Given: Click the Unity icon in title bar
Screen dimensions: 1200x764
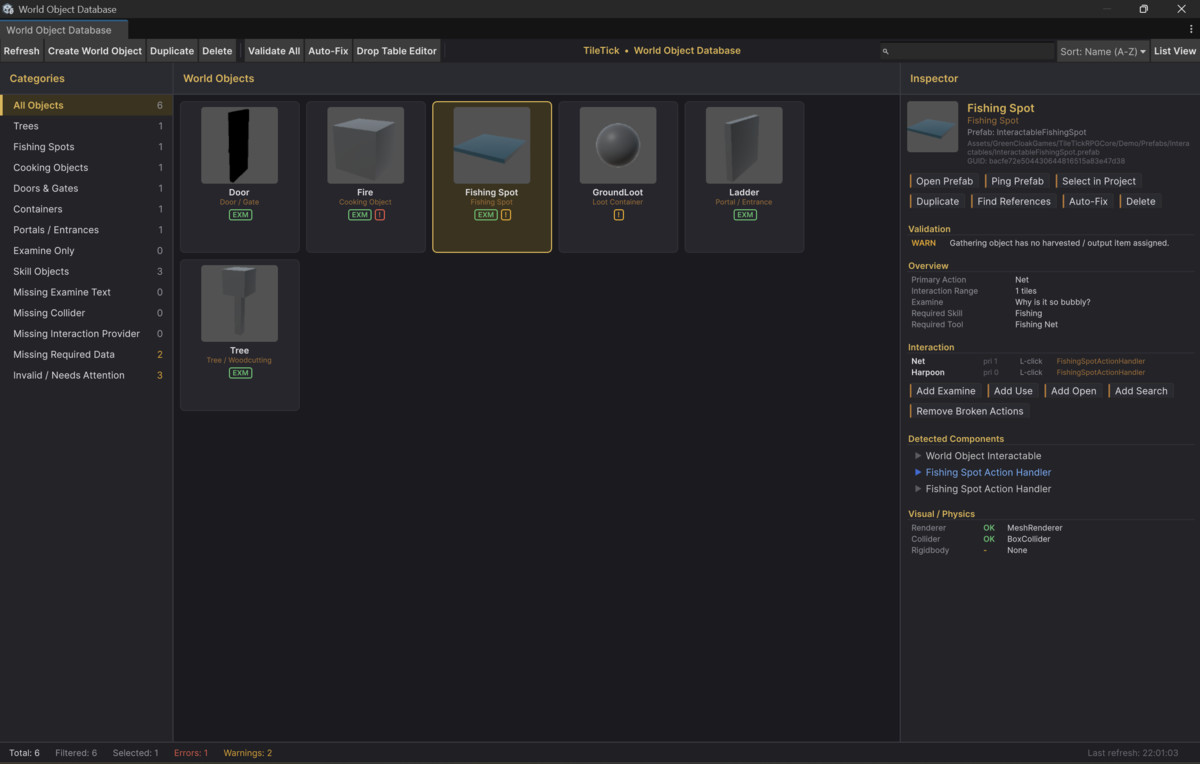Looking at the screenshot, I should [x=8, y=9].
